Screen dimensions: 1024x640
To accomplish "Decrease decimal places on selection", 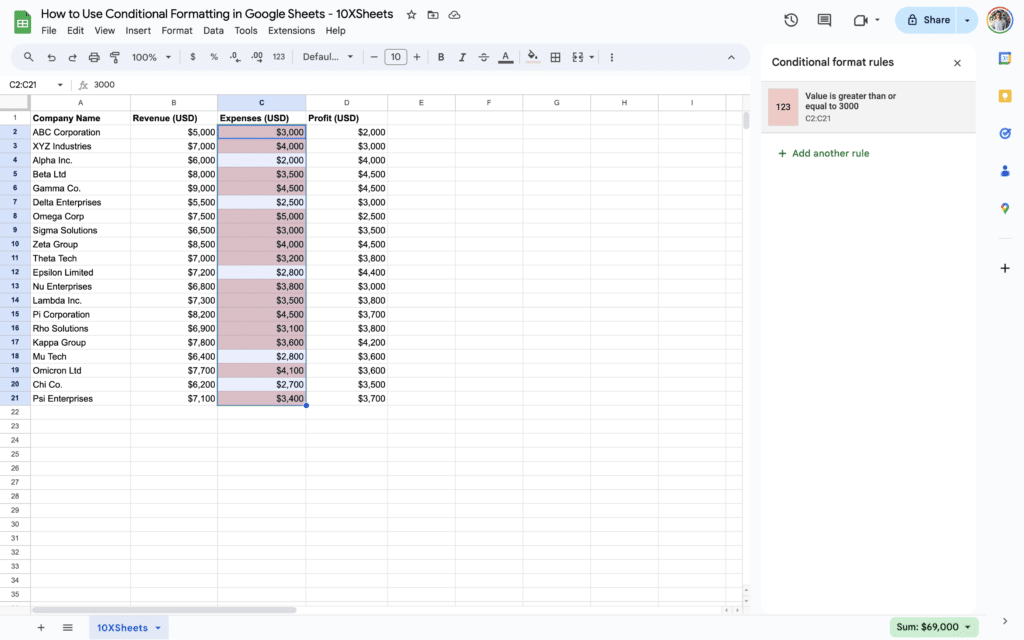I will (x=234, y=57).
